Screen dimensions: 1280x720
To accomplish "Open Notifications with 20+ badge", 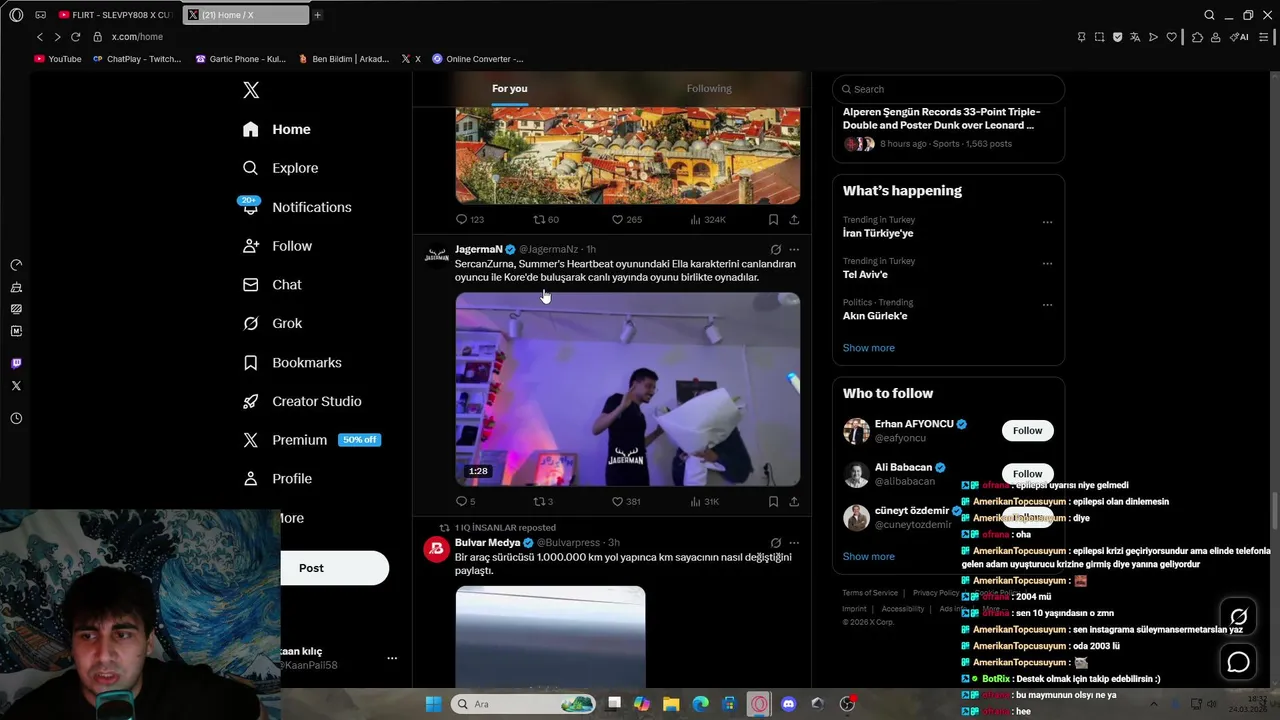I will [x=297, y=207].
